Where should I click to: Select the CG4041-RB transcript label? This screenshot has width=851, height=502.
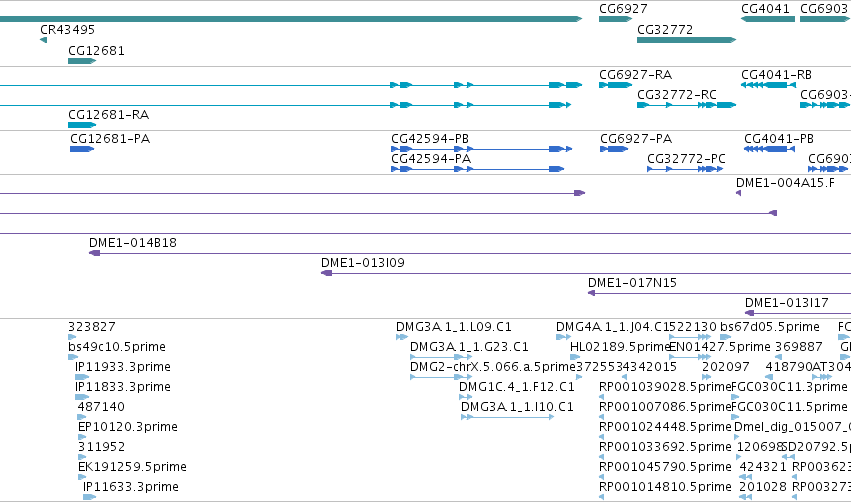coord(777,74)
